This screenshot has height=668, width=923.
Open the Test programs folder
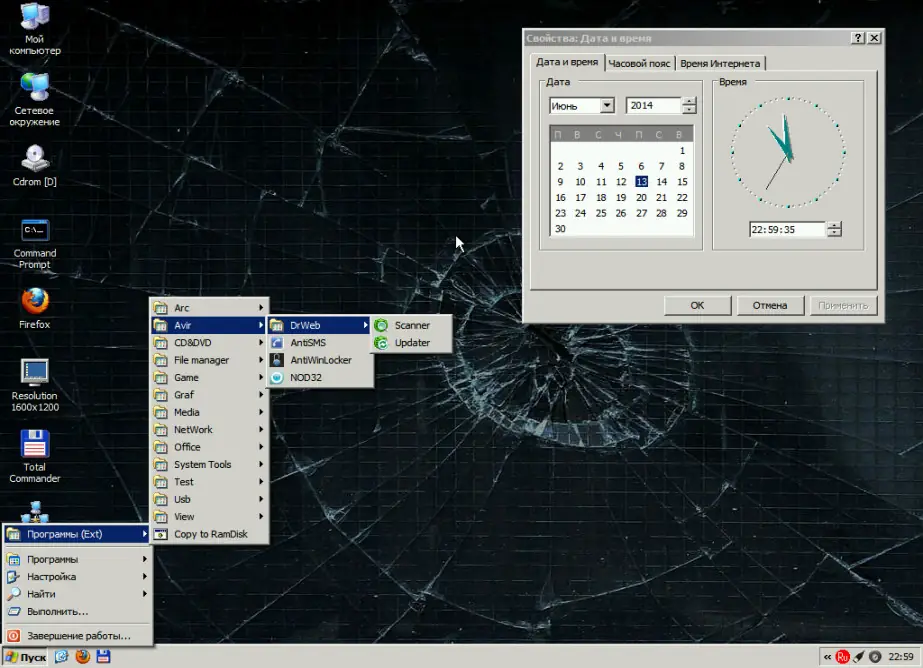(210, 481)
